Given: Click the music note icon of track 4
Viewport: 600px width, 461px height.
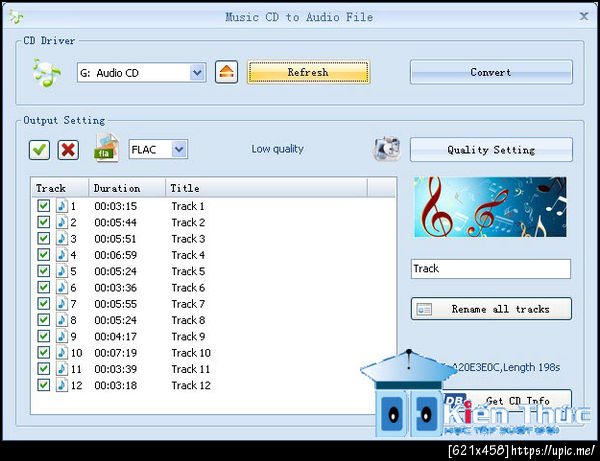Looking at the screenshot, I should tap(62, 255).
